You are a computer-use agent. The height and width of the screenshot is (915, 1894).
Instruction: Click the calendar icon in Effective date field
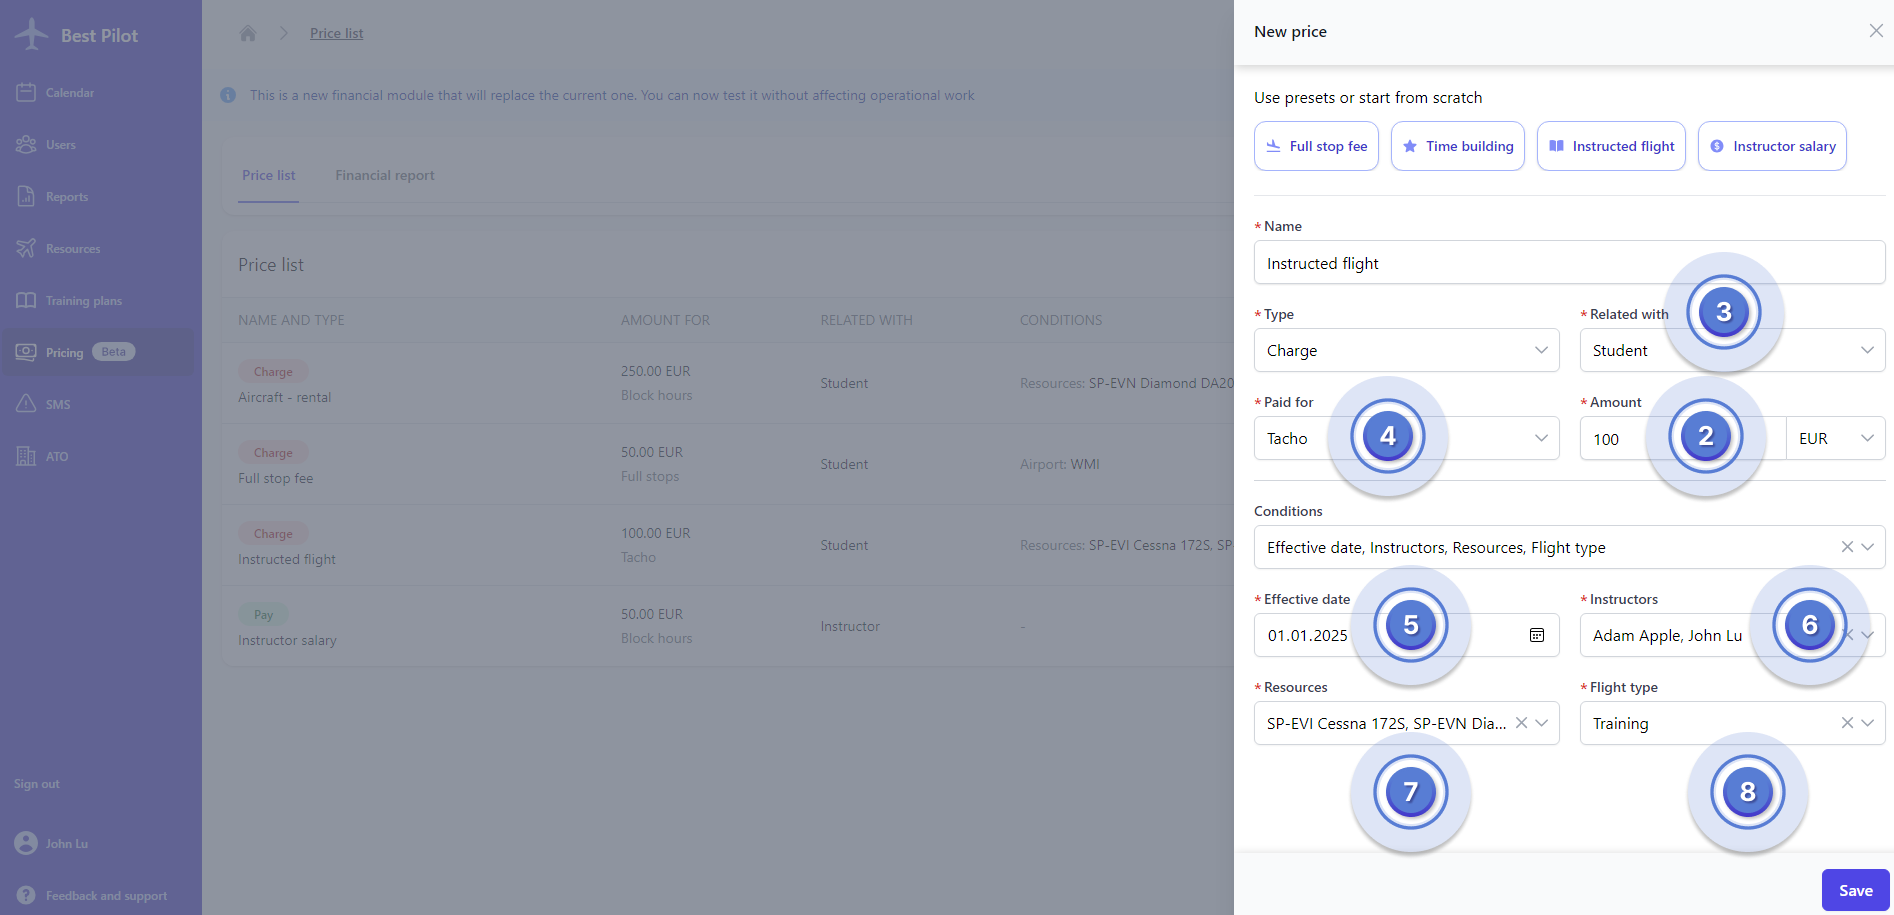(x=1536, y=635)
